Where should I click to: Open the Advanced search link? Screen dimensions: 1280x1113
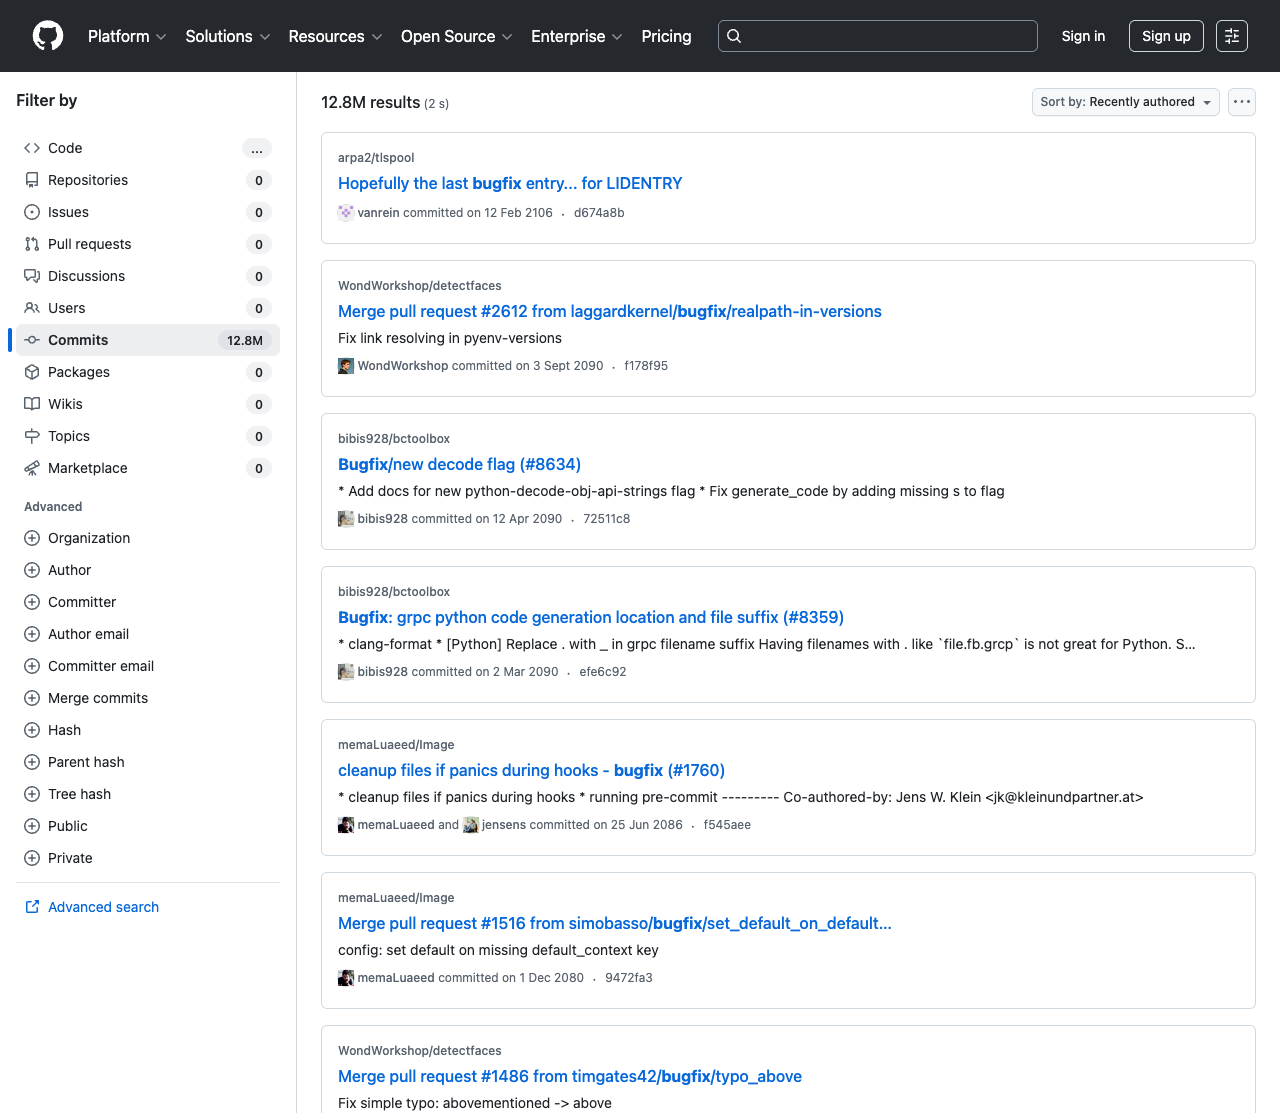[x=103, y=907]
